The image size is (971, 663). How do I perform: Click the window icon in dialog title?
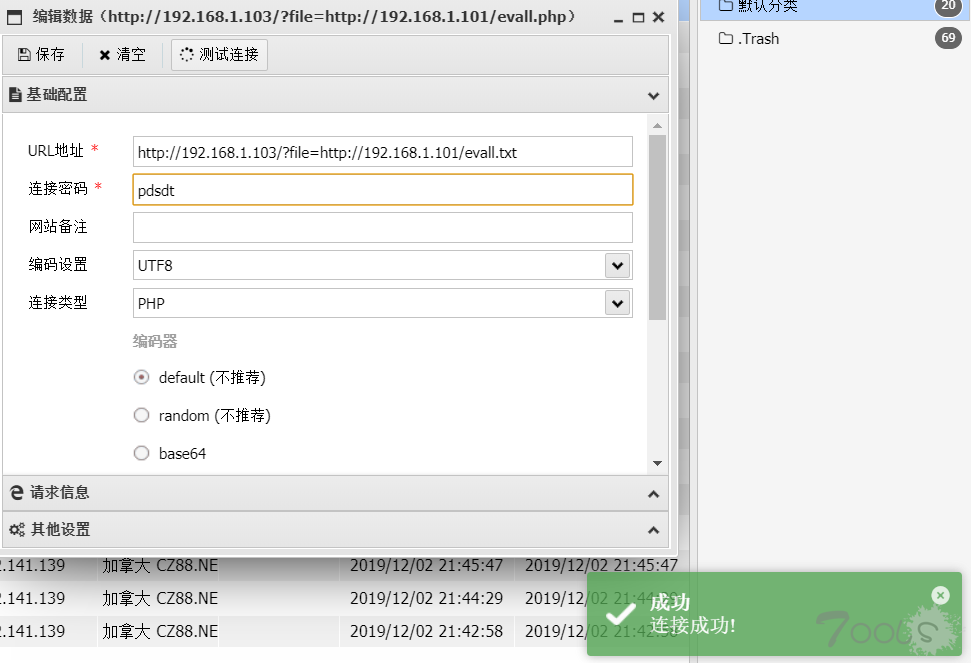tap(14, 17)
